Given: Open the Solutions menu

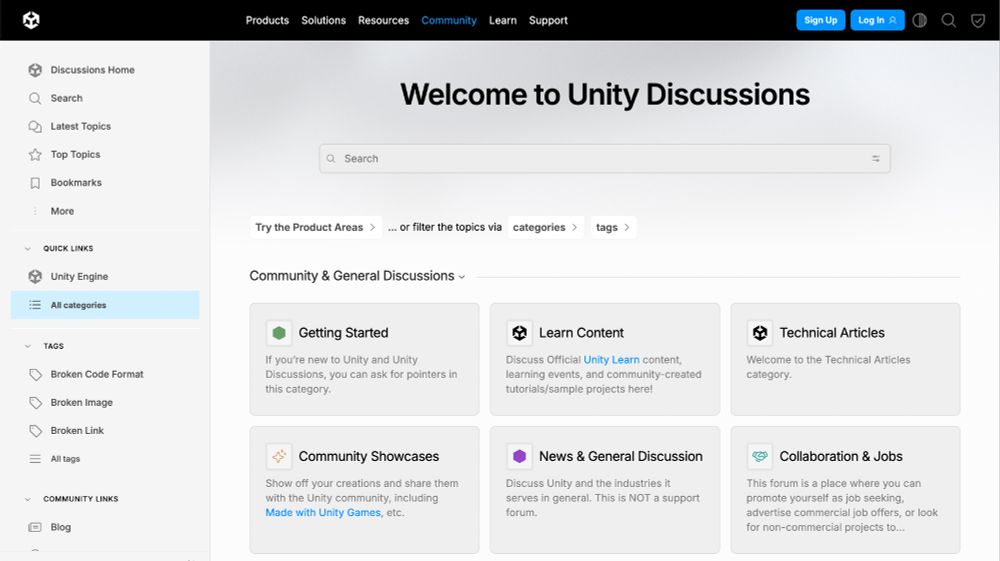Looking at the screenshot, I should coord(323,20).
